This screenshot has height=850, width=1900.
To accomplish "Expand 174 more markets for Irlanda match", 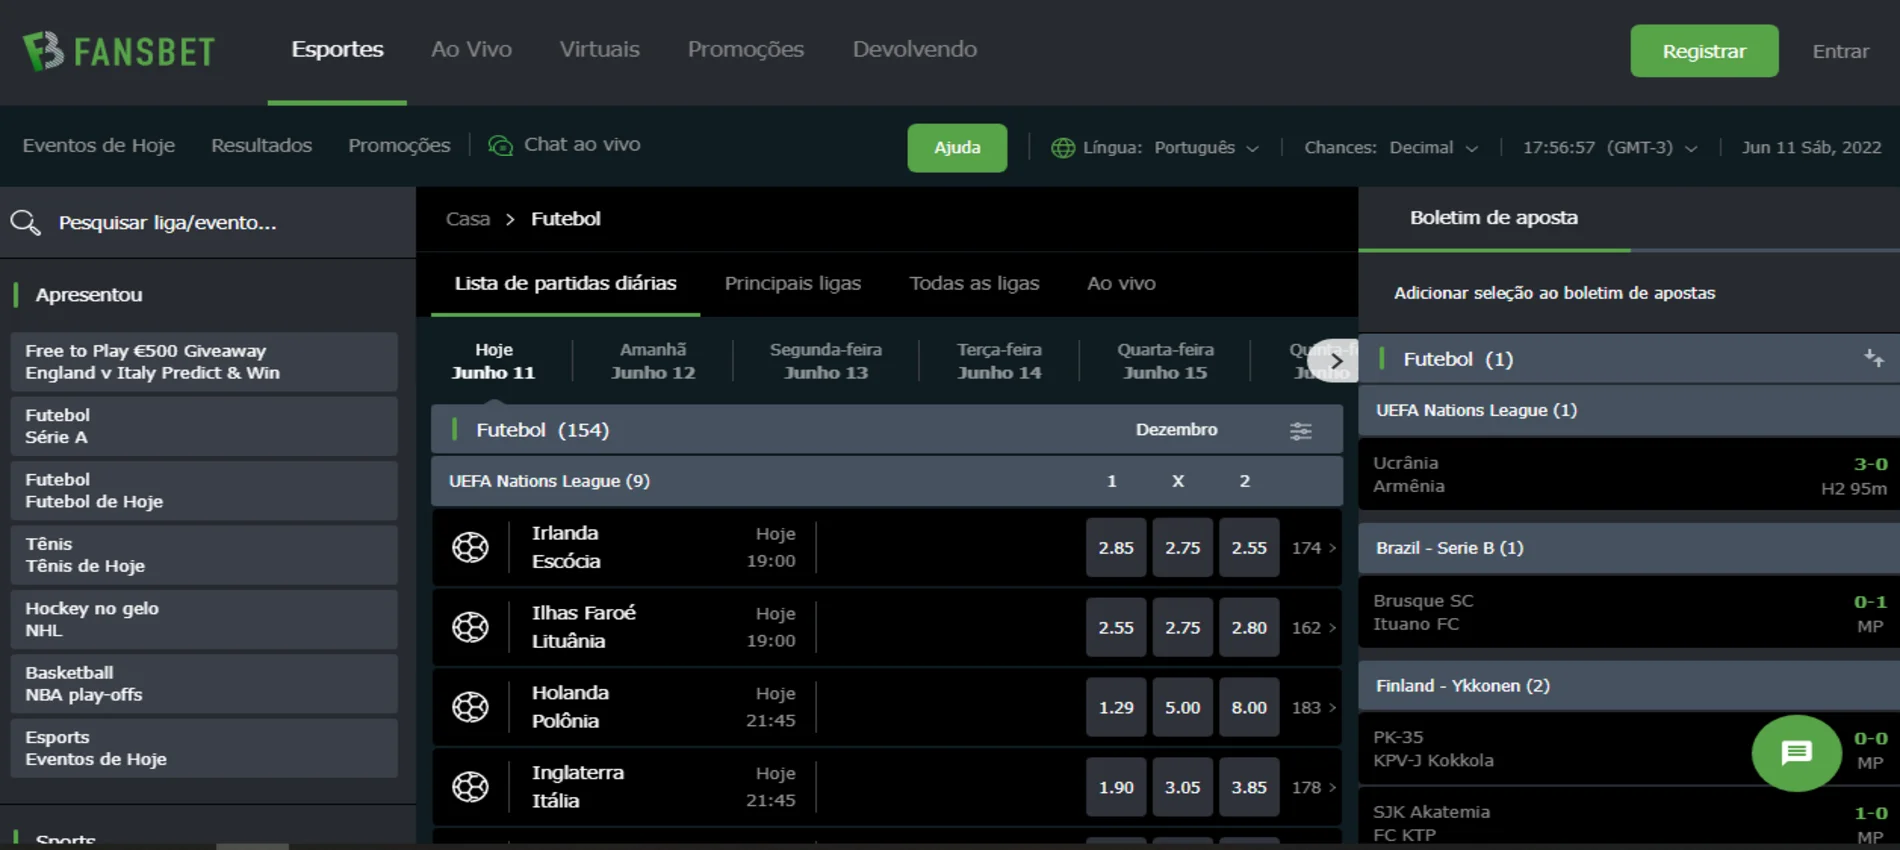I will pyautogui.click(x=1313, y=548).
